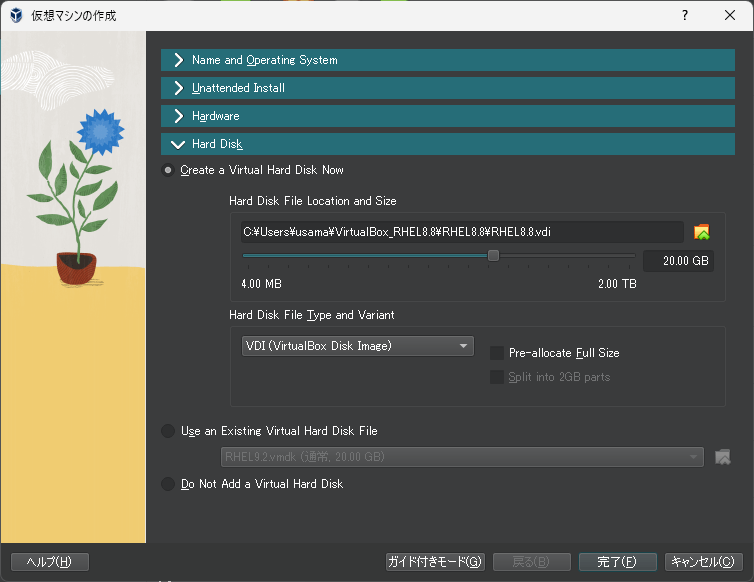Image resolution: width=754 pixels, height=582 pixels.
Task: Enable Pre-allocate Full Size checkbox
Action: (x=497, y=353)
